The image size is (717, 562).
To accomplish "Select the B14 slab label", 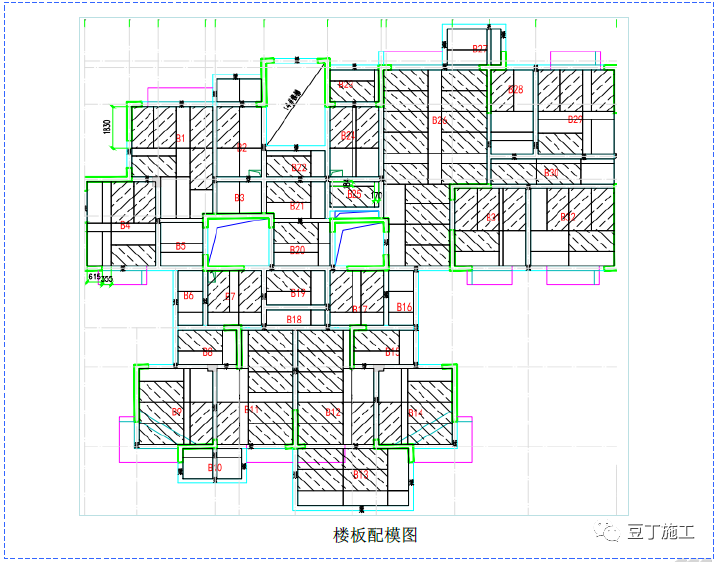I will pyautogui.click(x=415, y=412).
